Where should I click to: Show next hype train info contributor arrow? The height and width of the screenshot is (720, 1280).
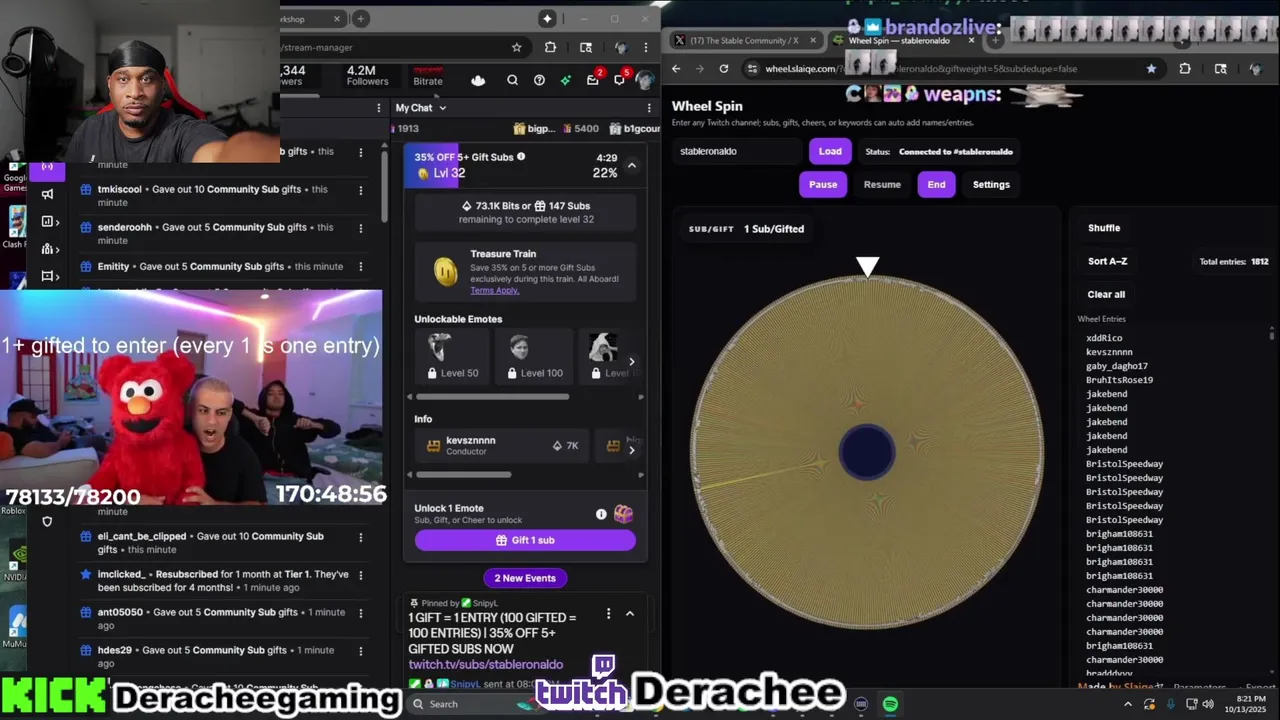coord(631,450)
